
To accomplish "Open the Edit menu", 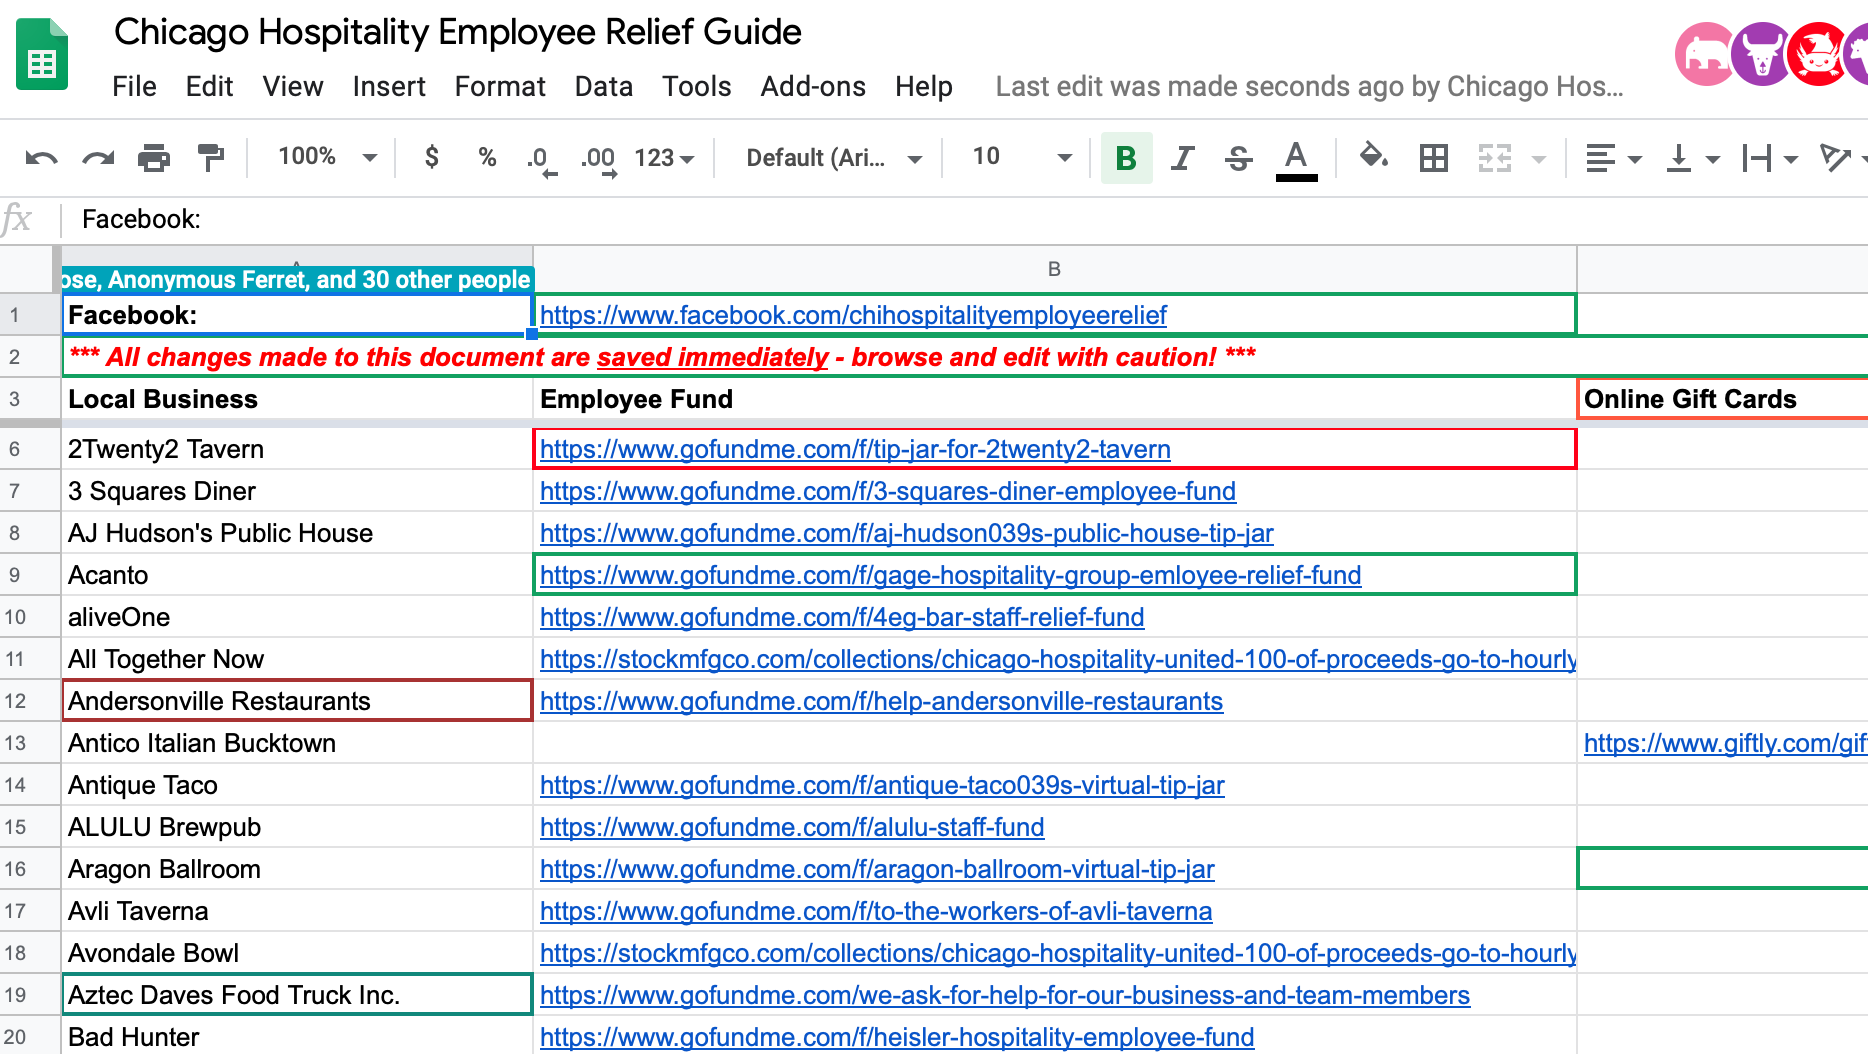I will pyautogui.click(x=209, y=87).
